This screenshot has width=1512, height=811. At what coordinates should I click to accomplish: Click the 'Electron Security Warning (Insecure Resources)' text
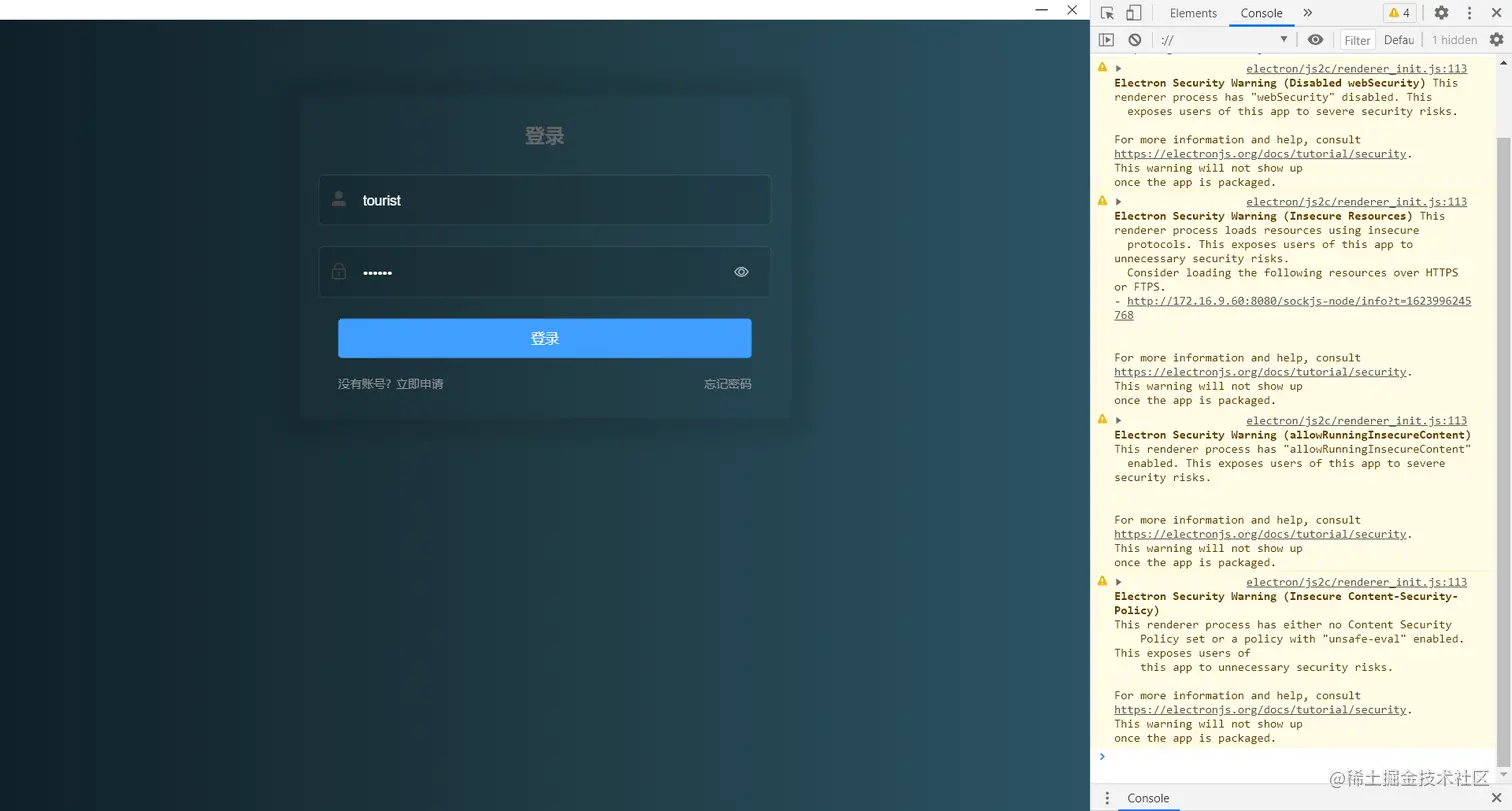pyautogui.click(x=1263, y=216)
